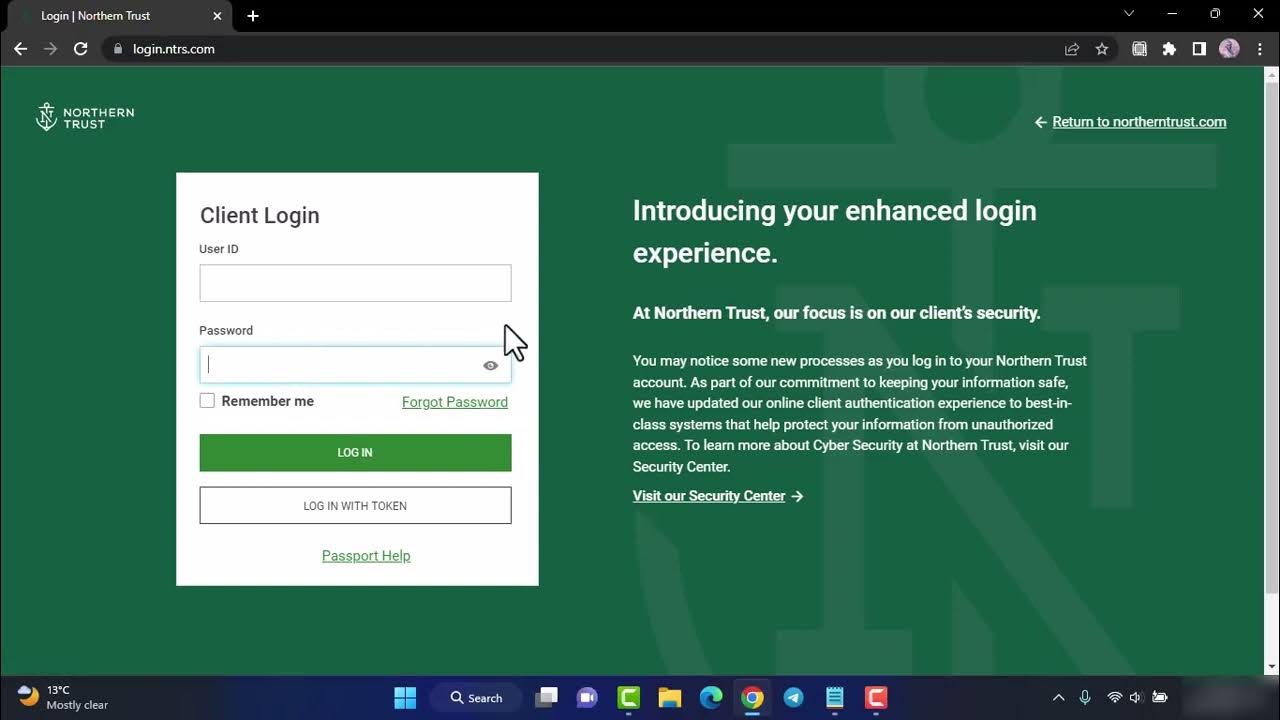The image size is (1280, 720).
Task: Open the red Camtasia recorder taskbar icon
Action: coord(876,698)
